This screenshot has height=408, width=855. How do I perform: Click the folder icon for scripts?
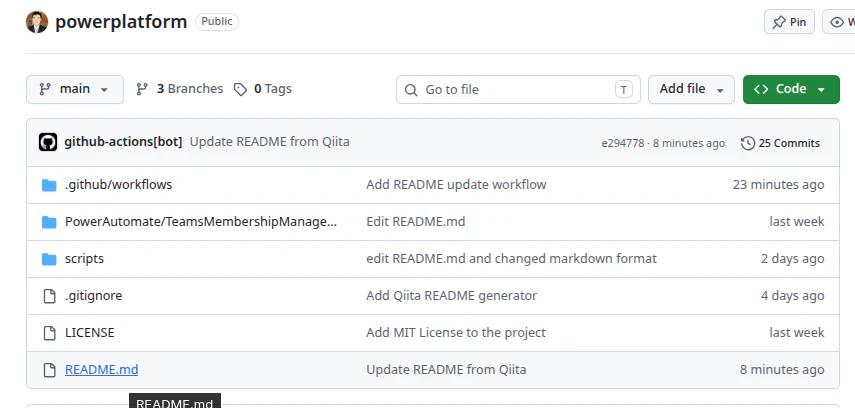[49, 259]
